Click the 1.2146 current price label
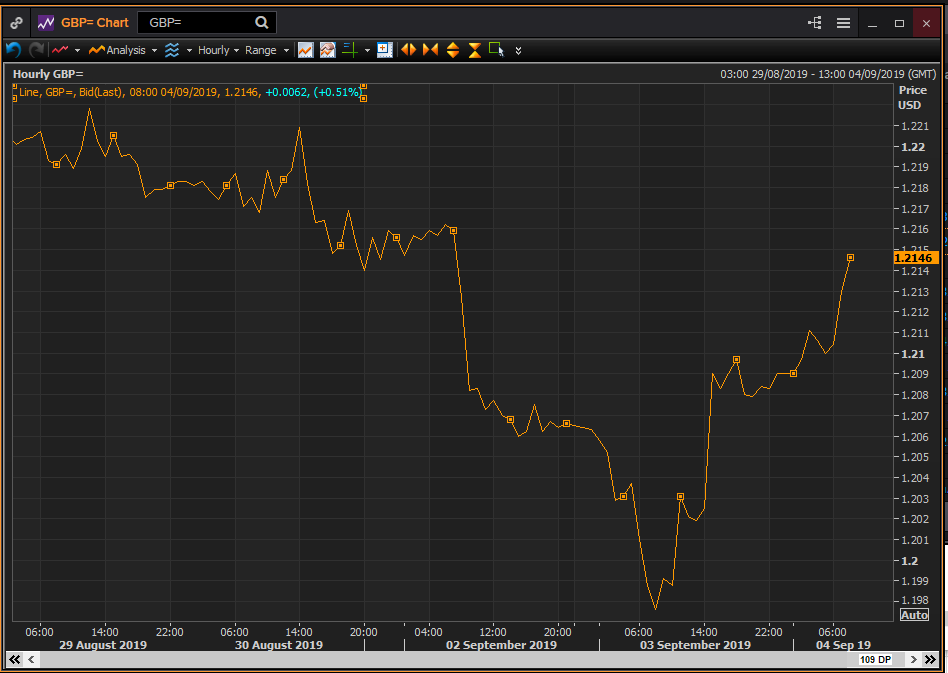948x673 pixels. [914, 258]
